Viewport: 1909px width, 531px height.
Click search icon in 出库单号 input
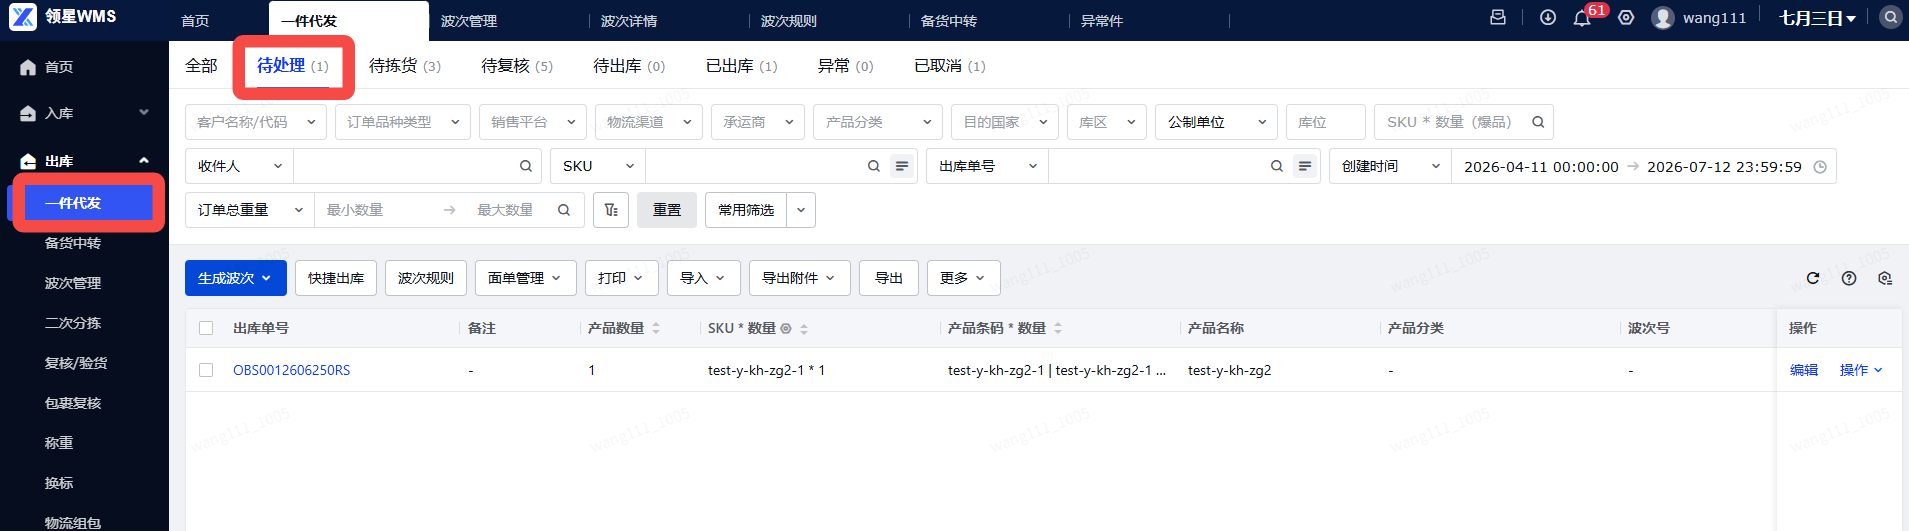tap(1277, 166)
